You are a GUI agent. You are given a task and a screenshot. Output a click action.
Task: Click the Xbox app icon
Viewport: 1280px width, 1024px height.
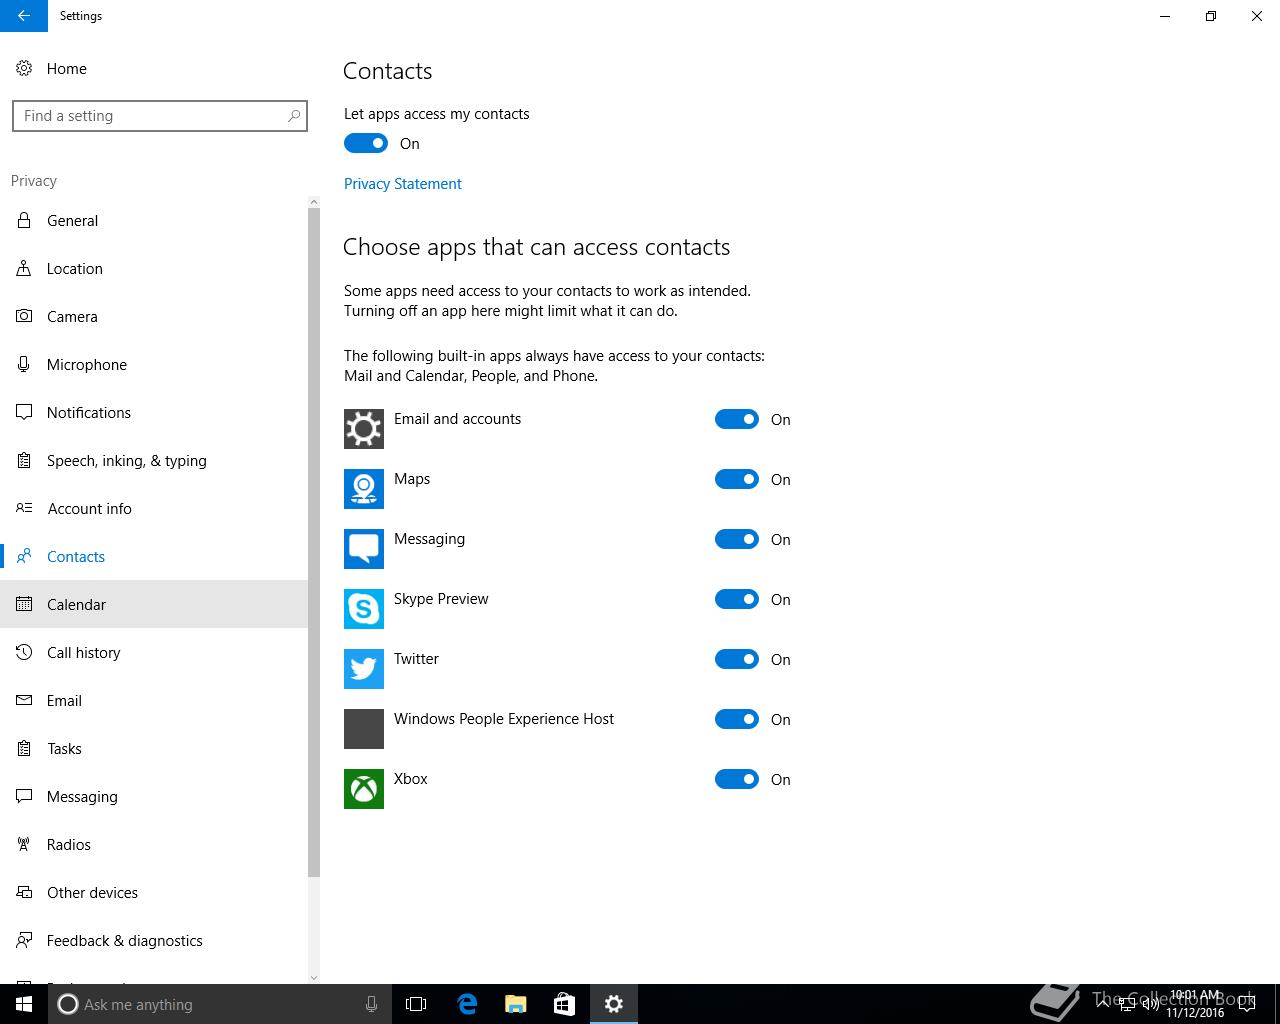(364, 789)
